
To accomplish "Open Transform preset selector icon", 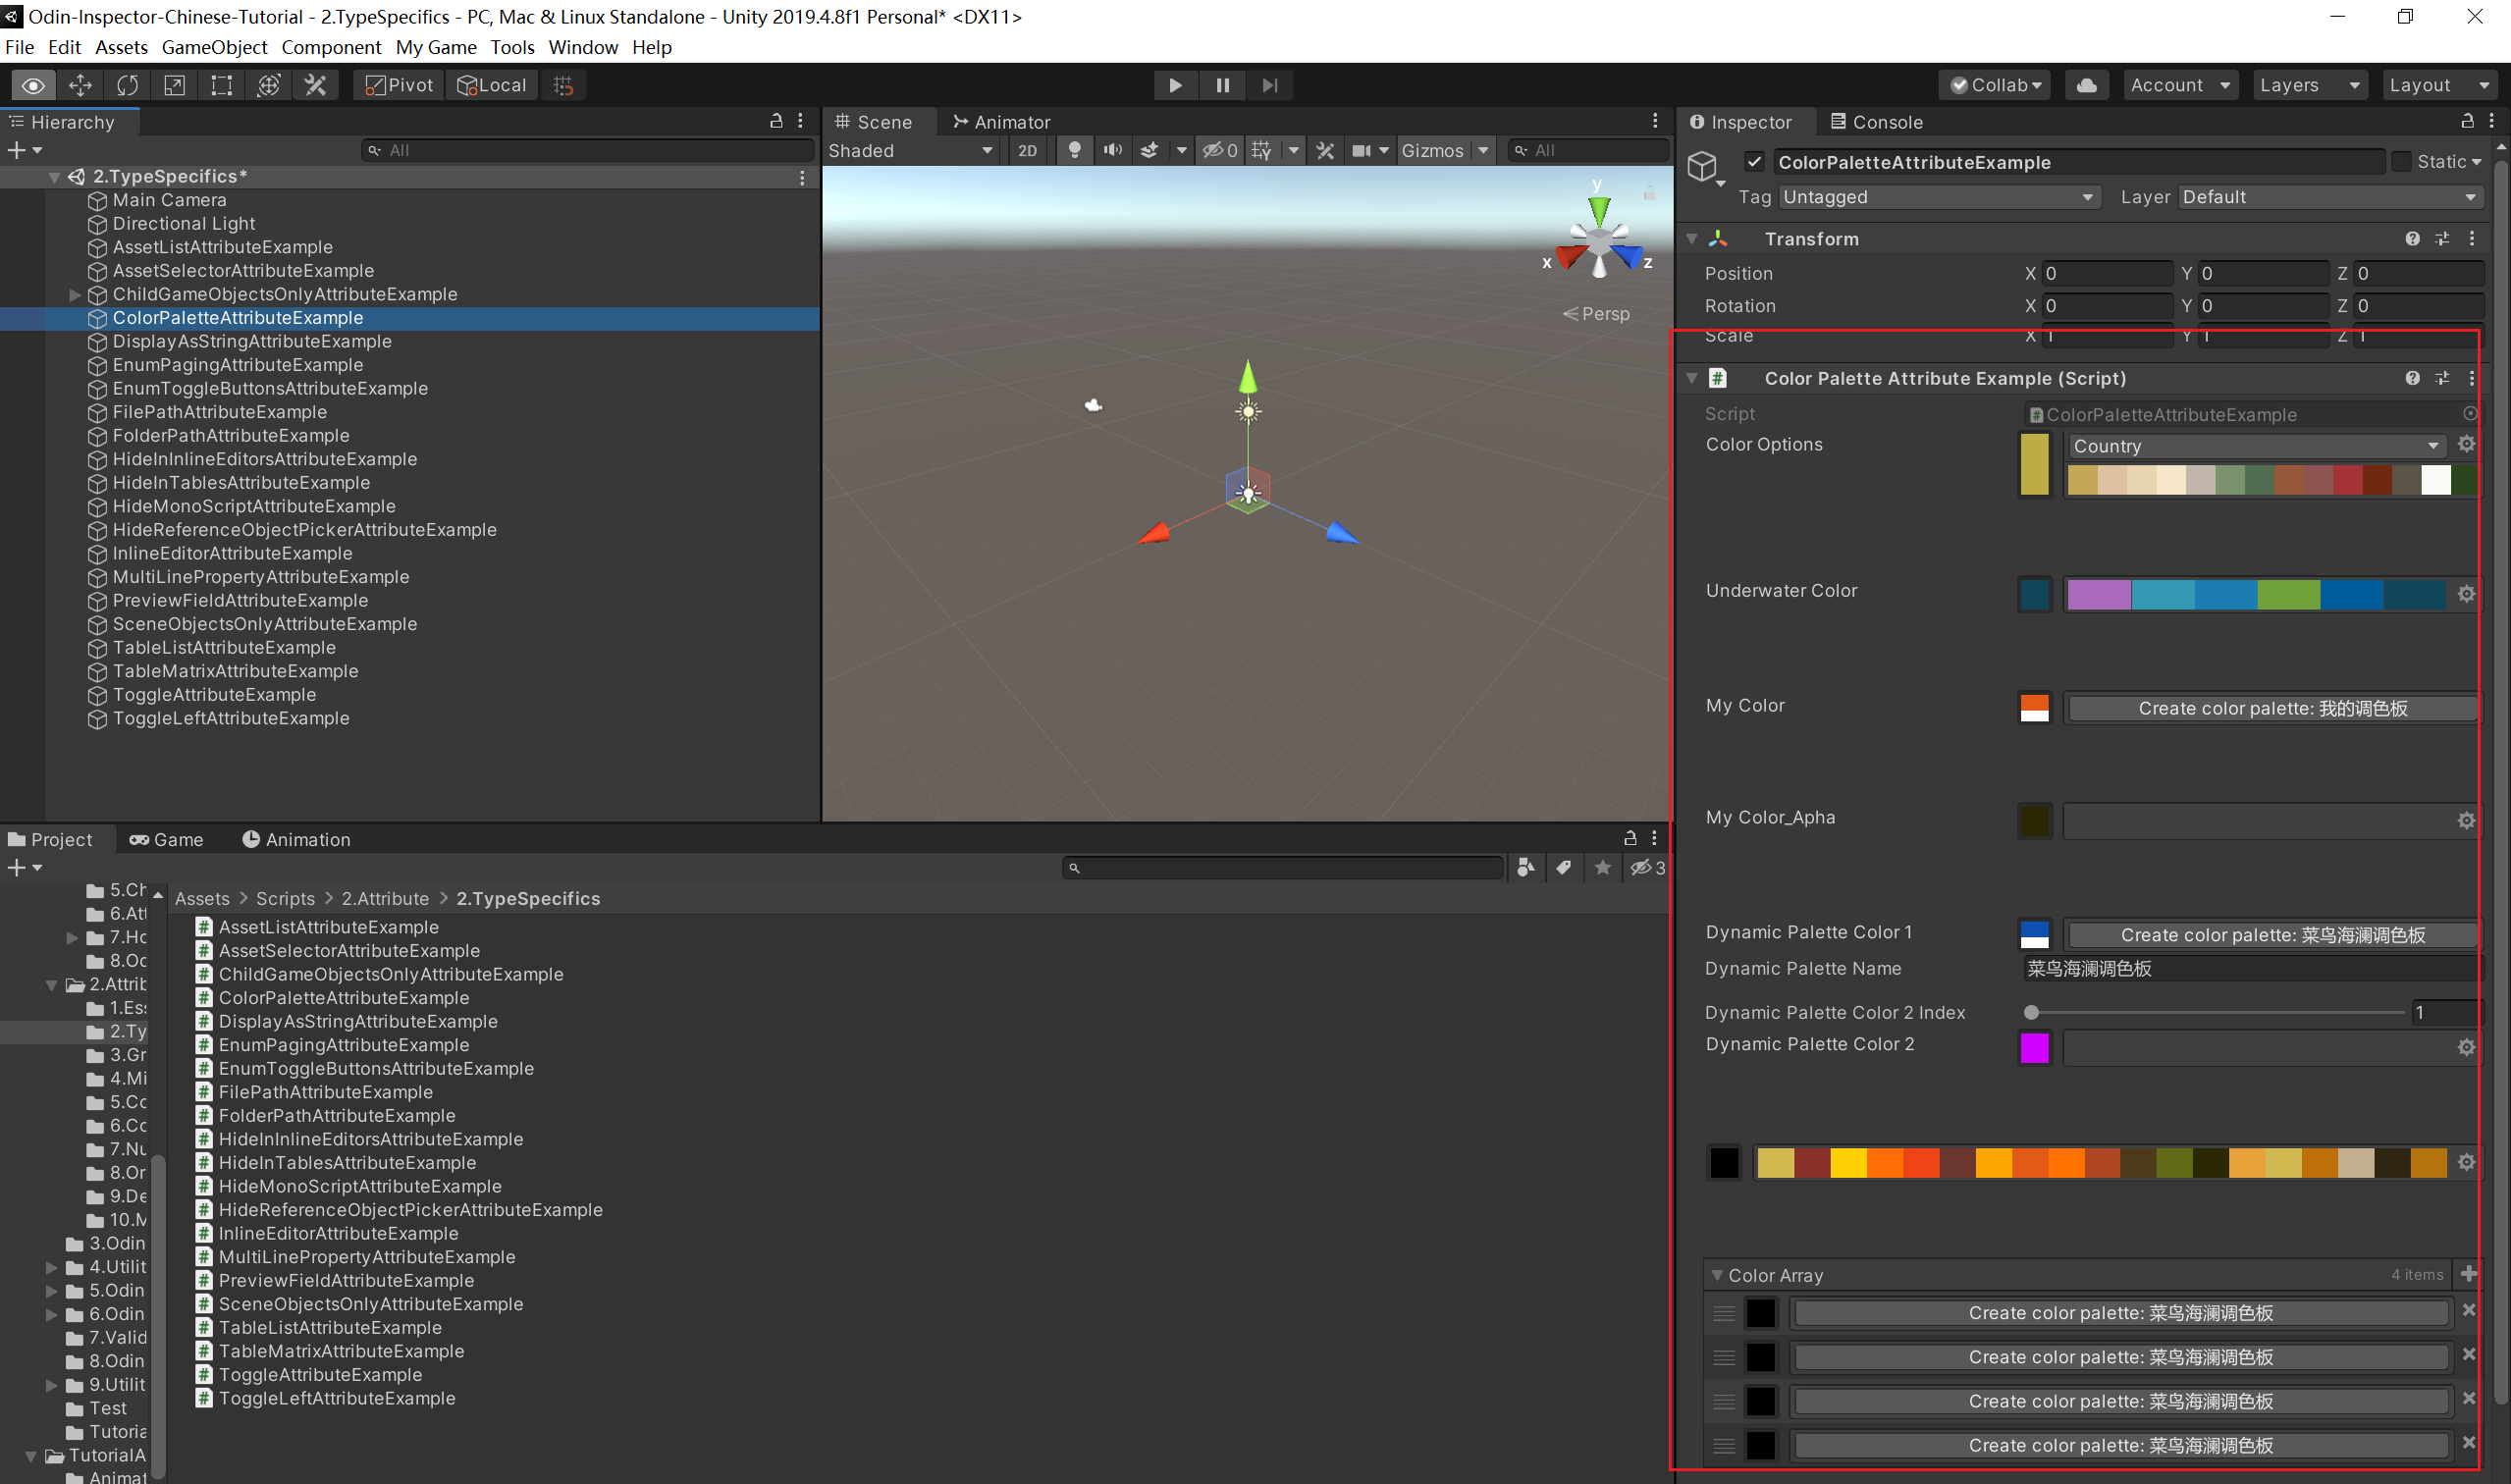I will 2442,238.
